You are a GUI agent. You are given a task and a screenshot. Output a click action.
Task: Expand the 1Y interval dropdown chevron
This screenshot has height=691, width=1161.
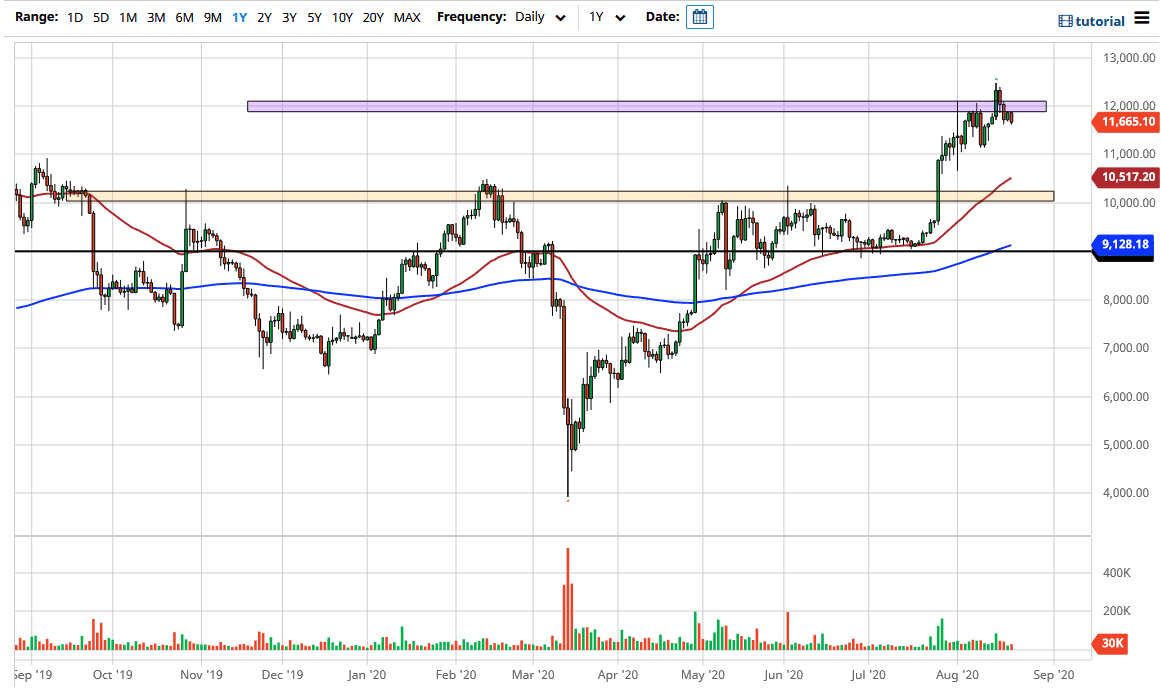point(619,17)
